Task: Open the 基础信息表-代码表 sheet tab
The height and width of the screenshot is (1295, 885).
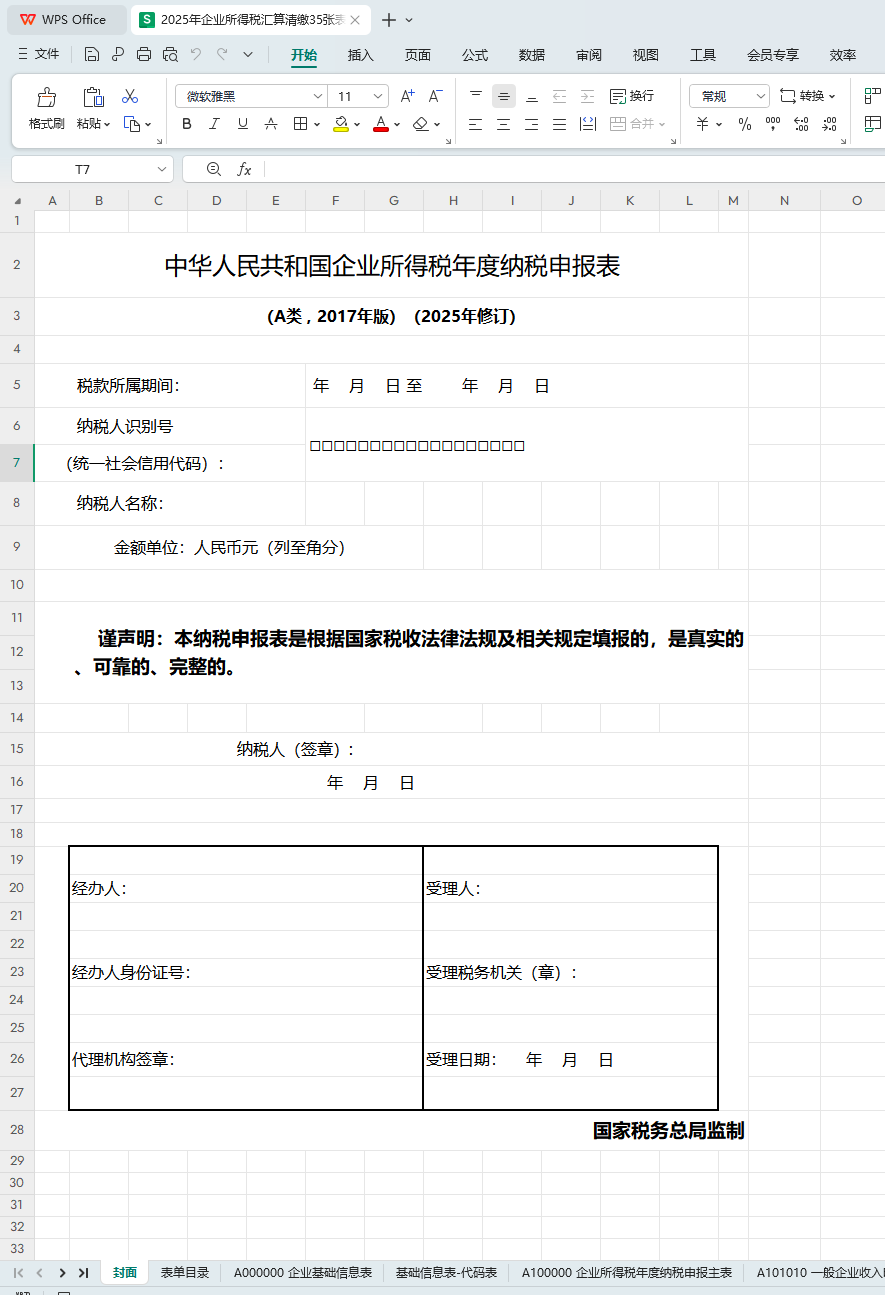Action: coord(446,1273)
